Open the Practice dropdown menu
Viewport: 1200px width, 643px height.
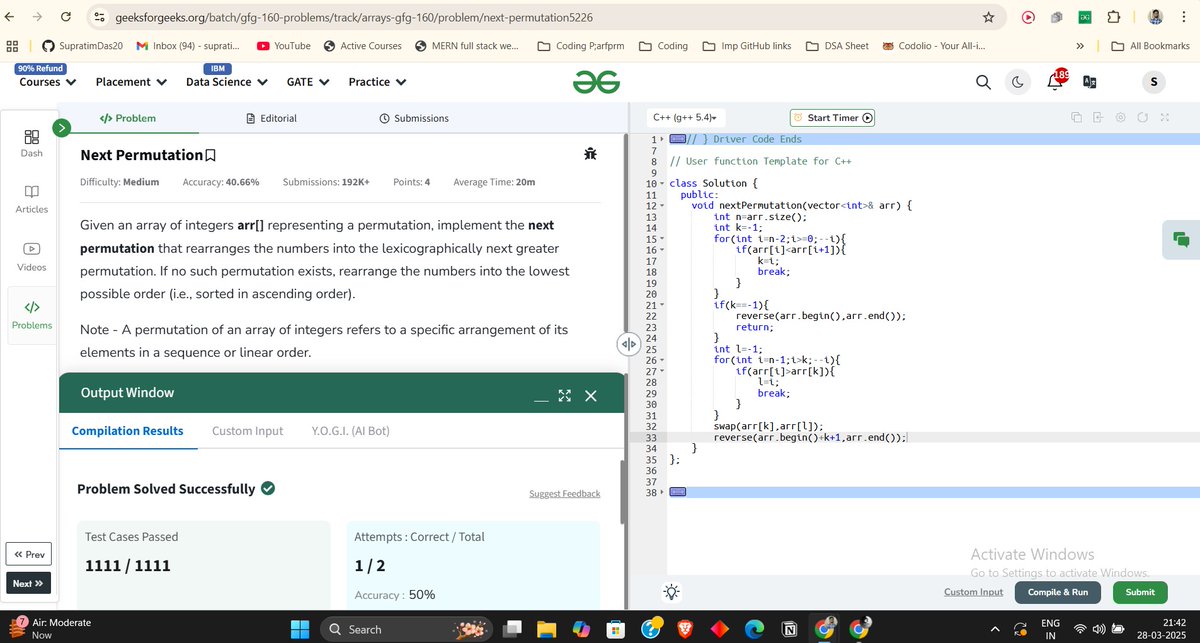[x=377, y=82]
